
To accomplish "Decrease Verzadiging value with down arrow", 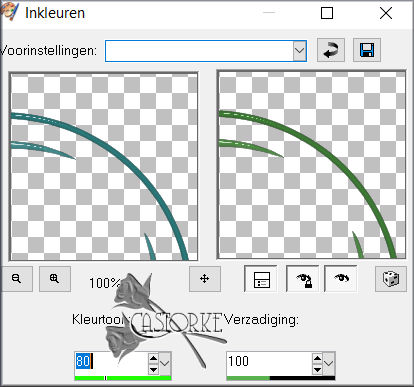I will click(x=317, y=369).
